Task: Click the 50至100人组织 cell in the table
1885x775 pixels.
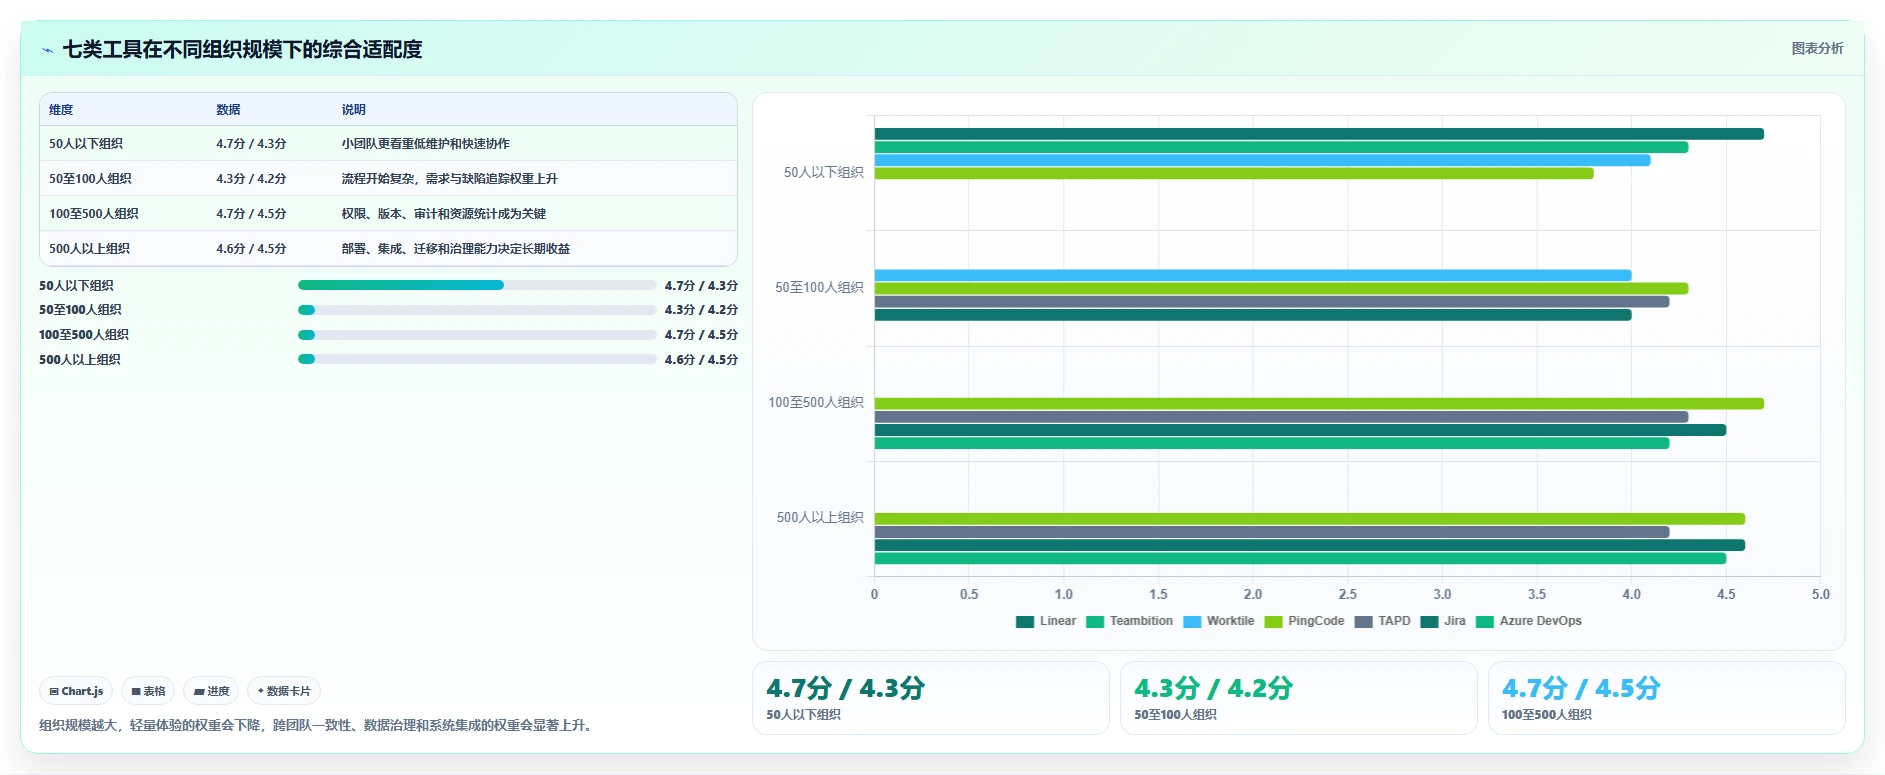Action: 90,179
